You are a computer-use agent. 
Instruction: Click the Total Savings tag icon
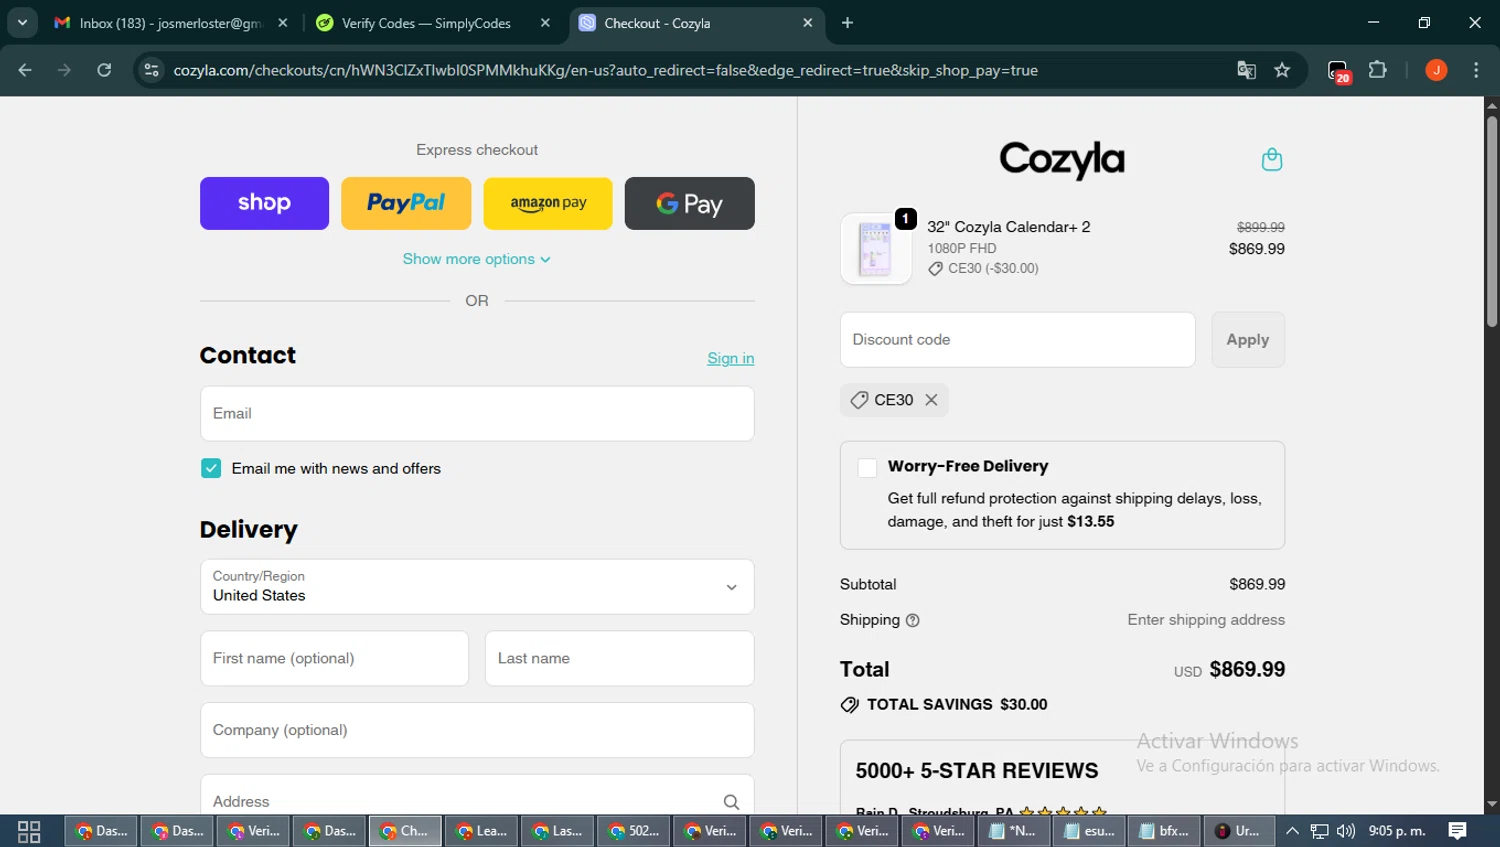(850, 705)
